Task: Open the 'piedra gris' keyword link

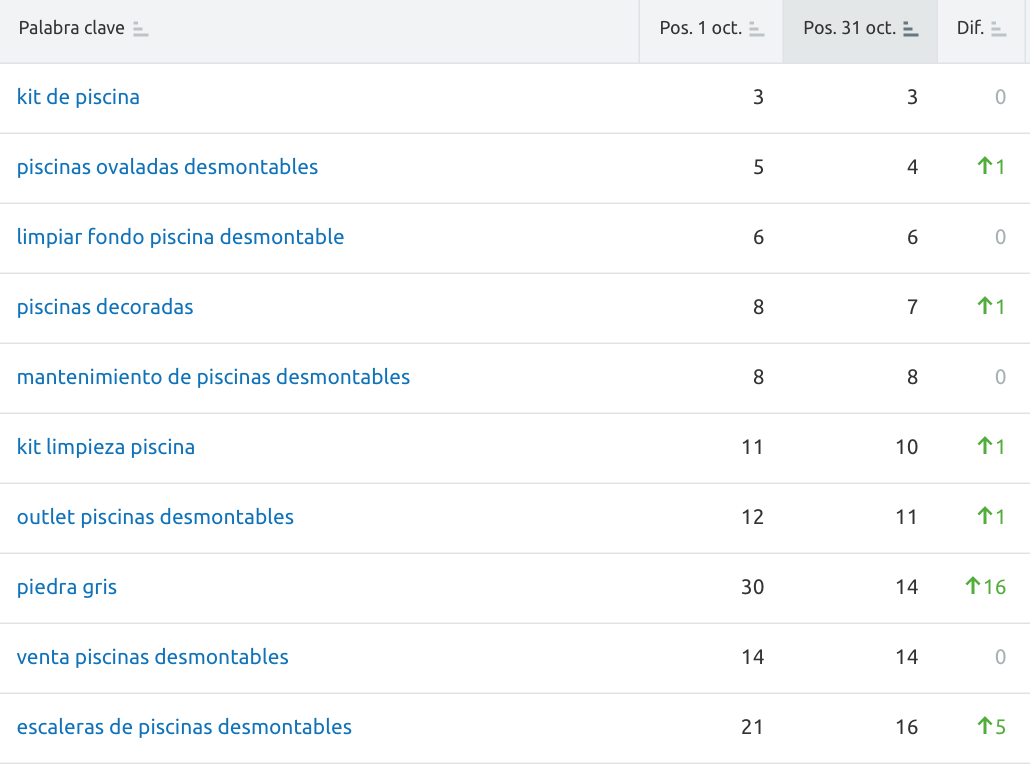Action: [x=67, y=587]
